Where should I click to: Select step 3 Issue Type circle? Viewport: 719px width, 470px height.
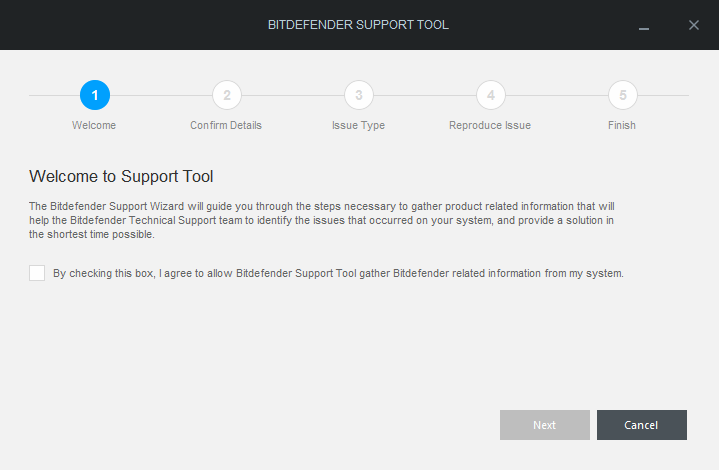pyautogui.click(x=359, y=95)
